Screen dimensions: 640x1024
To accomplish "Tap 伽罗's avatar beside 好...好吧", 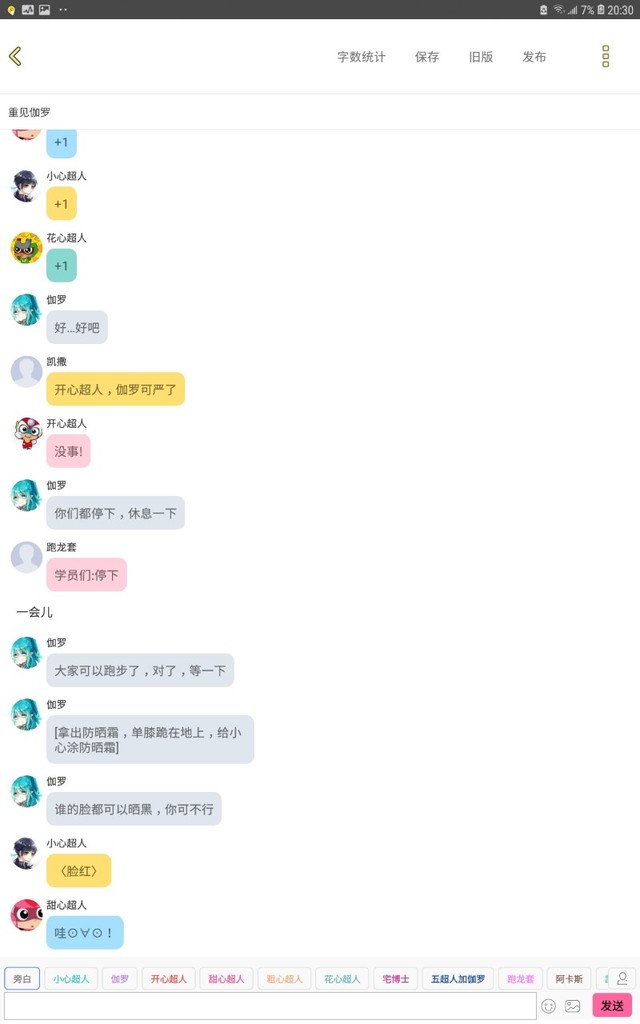I will (x=26, y=310).
